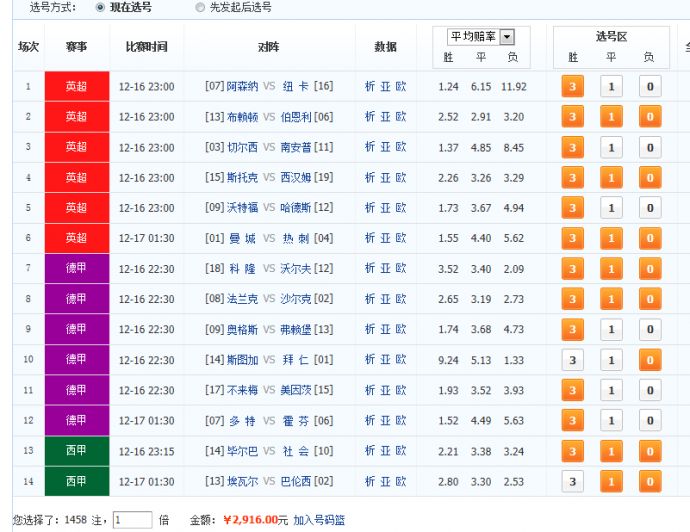Click the 比赛时间 column header
Image resolution: width=690 pixels, height=532 pixels.
click(147, 47)
